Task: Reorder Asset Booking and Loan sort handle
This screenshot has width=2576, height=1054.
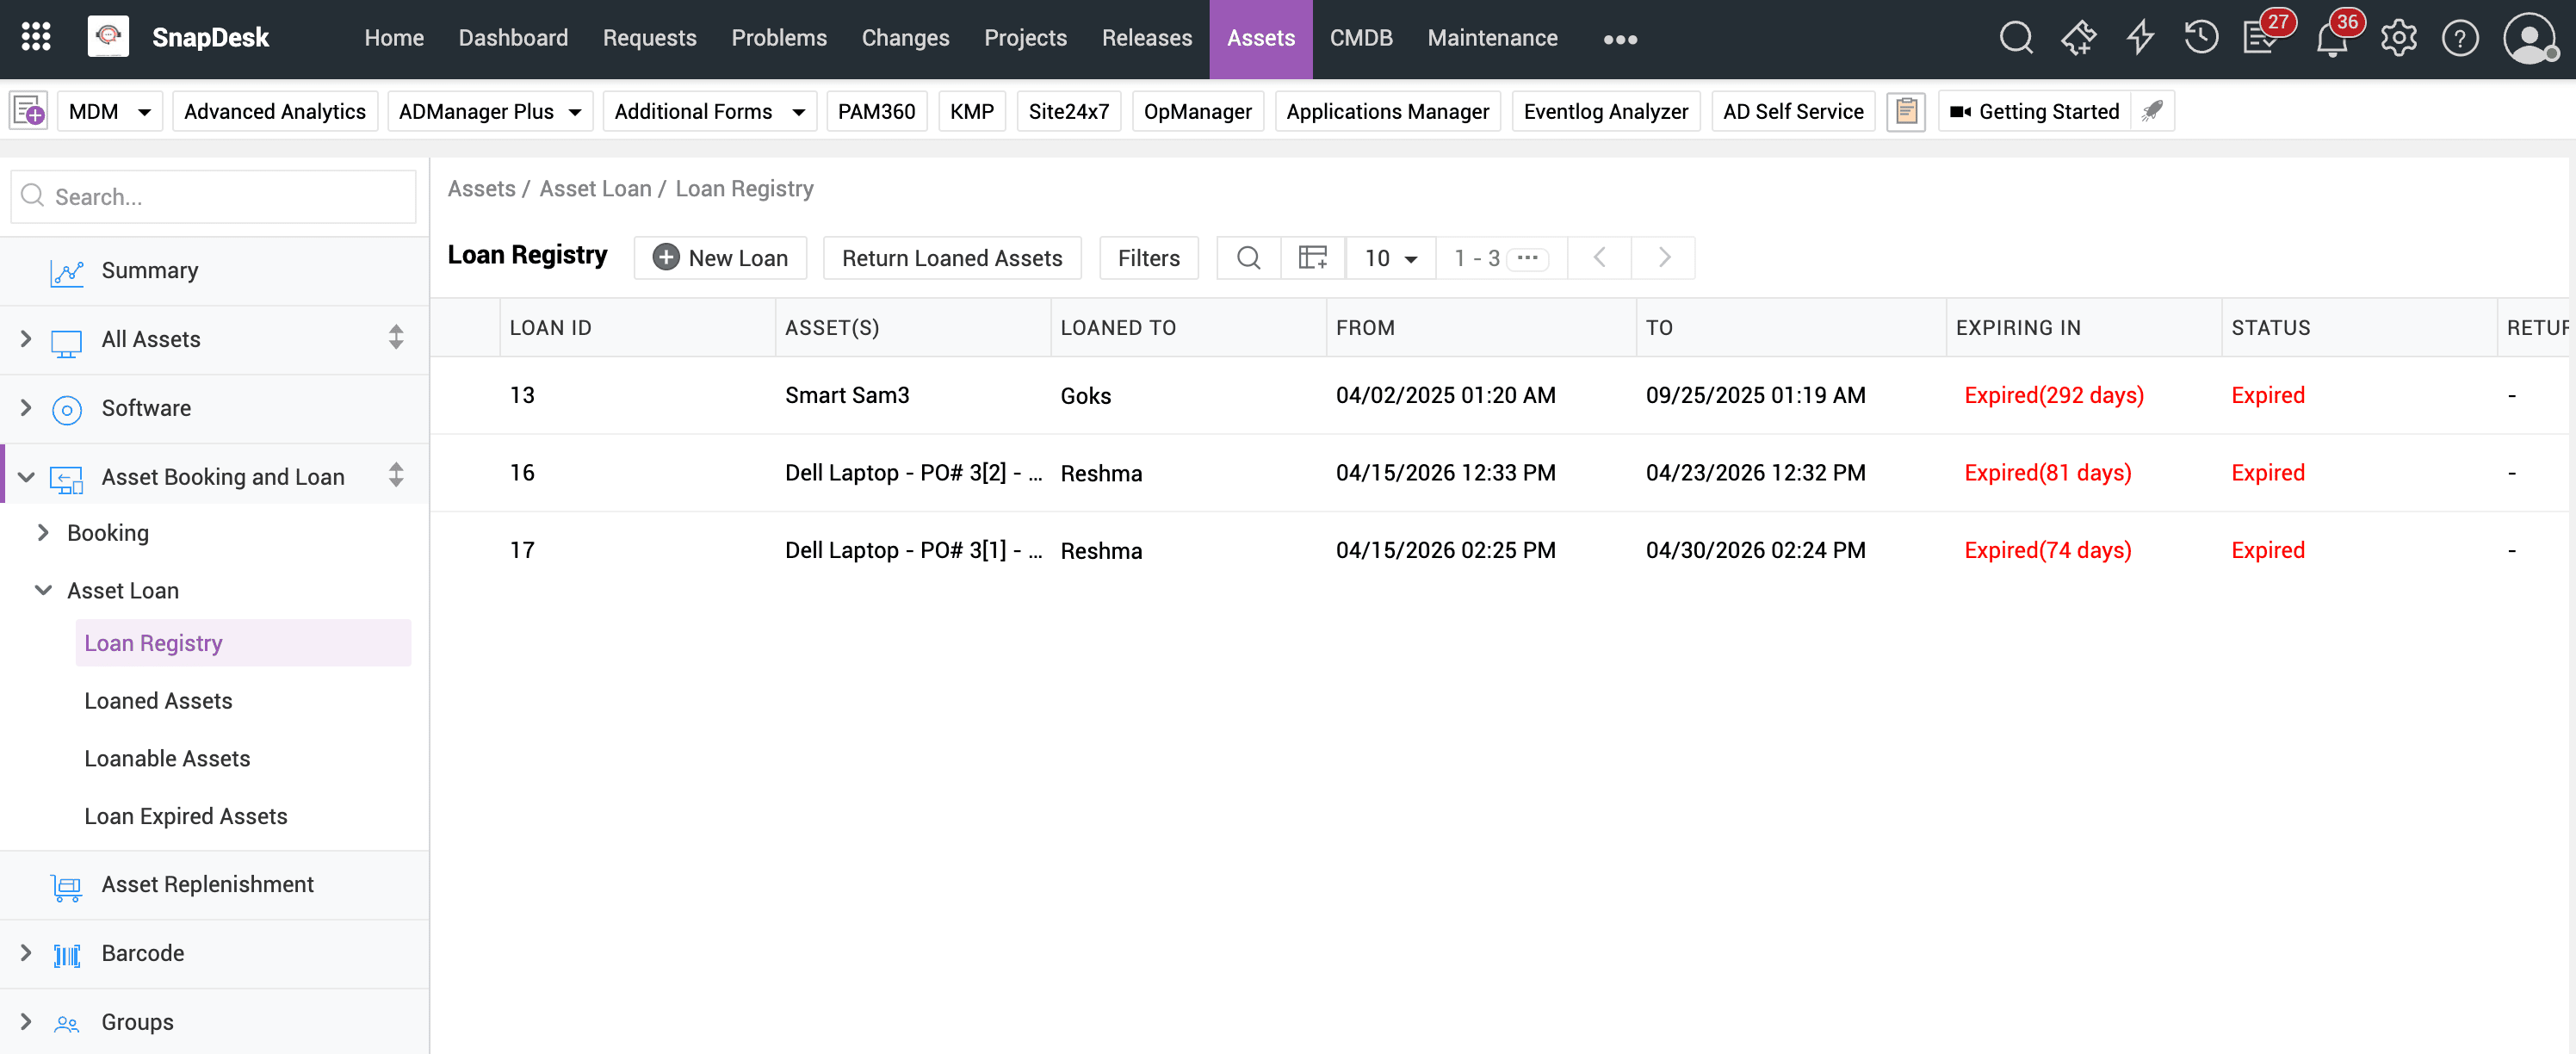Action: click(x=396, y=475)
